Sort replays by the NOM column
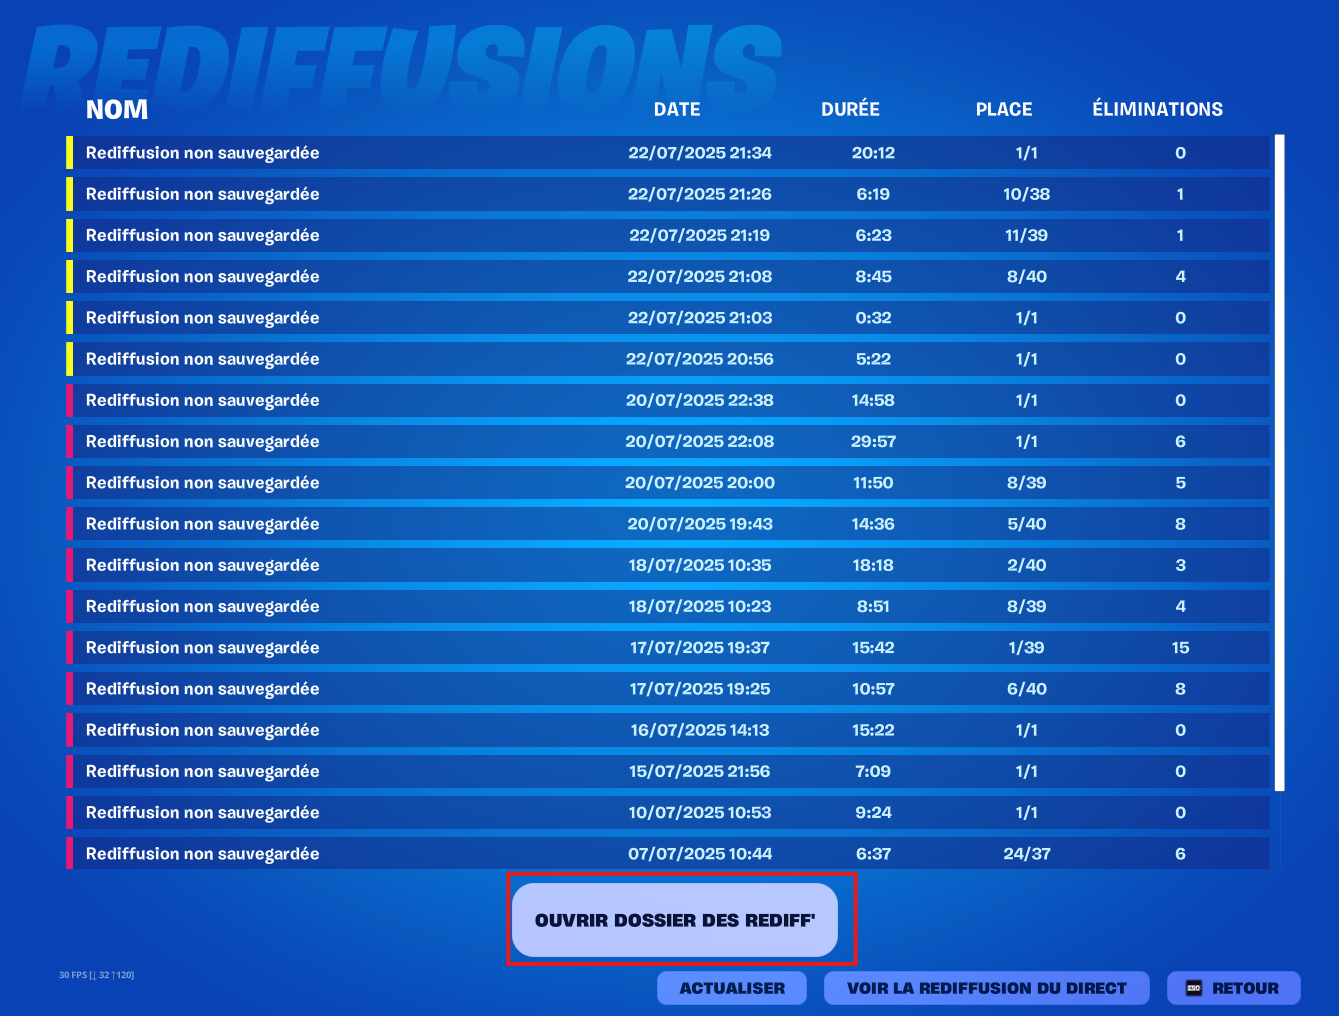Viewport: 1339px width, 1016px height. click(x=117, y=109)
